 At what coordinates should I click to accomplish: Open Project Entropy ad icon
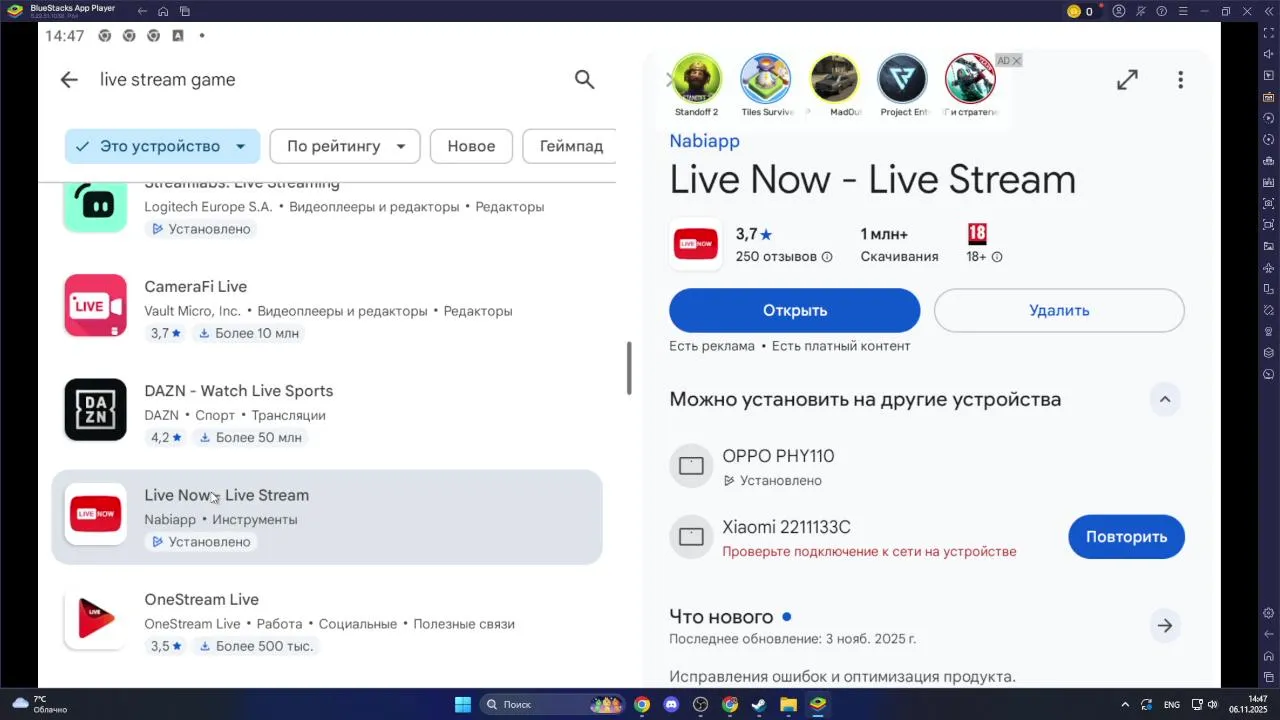tap(903, 79)
